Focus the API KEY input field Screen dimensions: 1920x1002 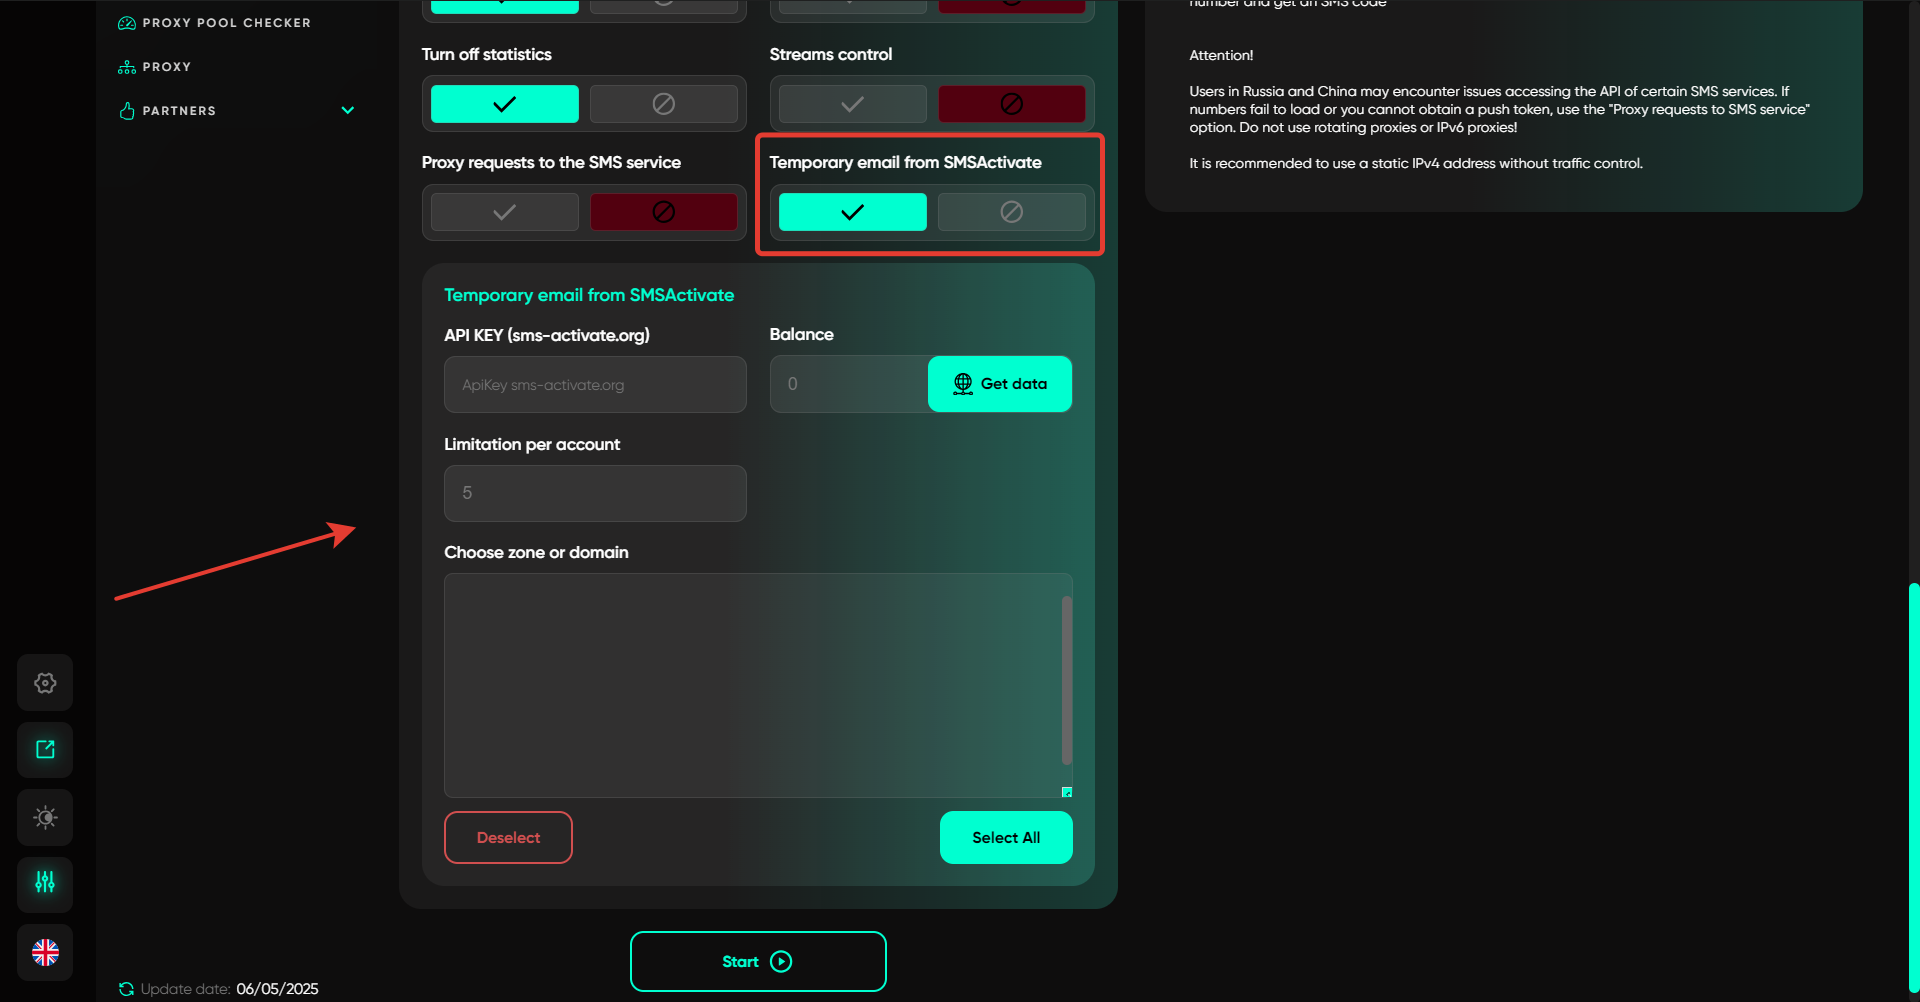coord(595,385)
